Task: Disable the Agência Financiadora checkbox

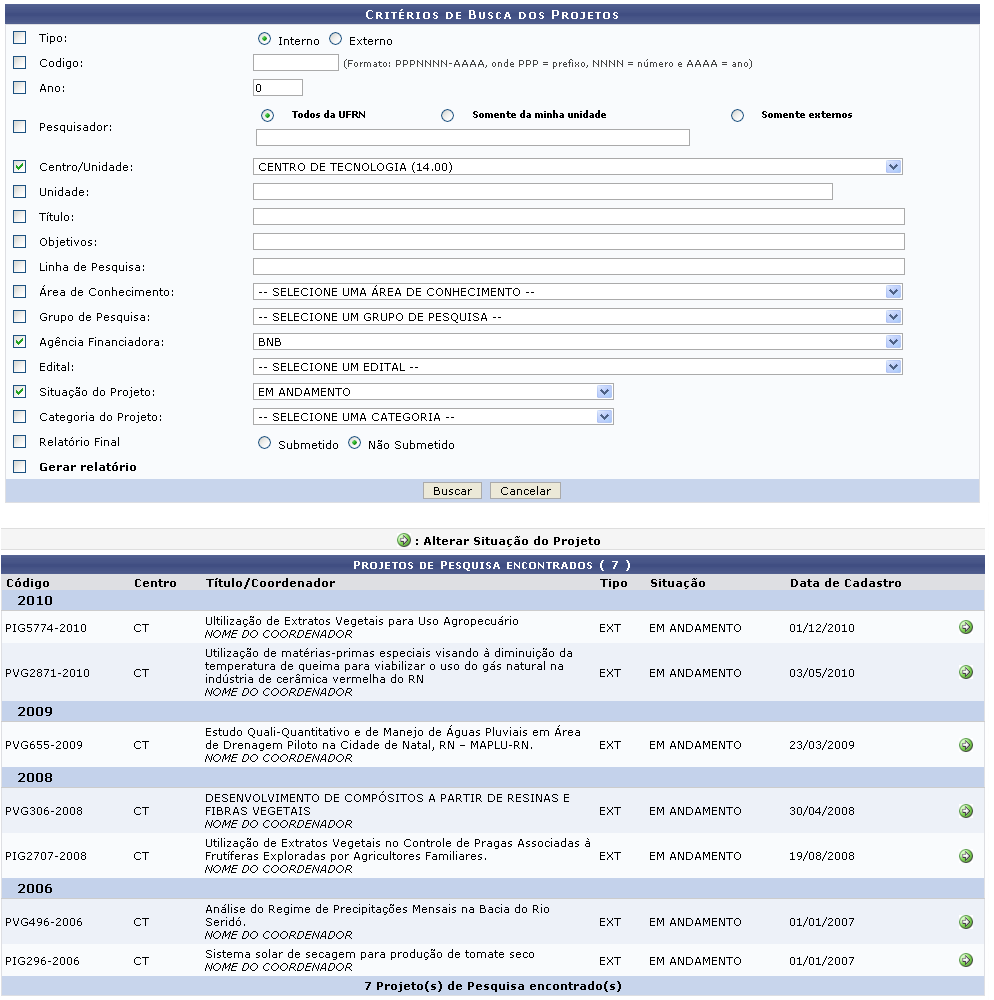Action: [x=20, y=342]
